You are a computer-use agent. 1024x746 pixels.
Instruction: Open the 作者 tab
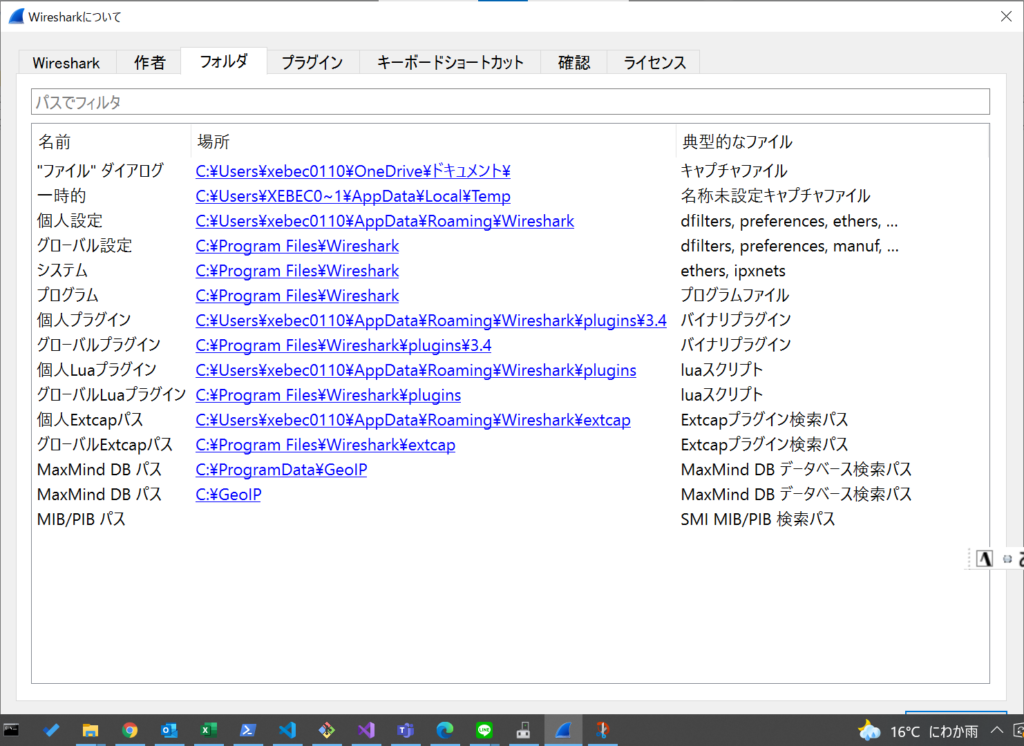(150, 63)
